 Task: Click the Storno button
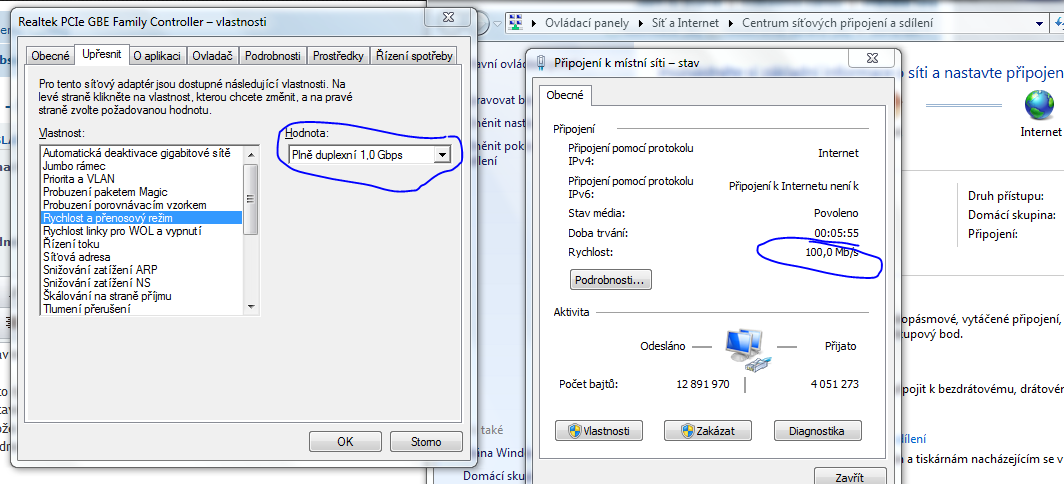pyautogui.click(x=426, y=441)
